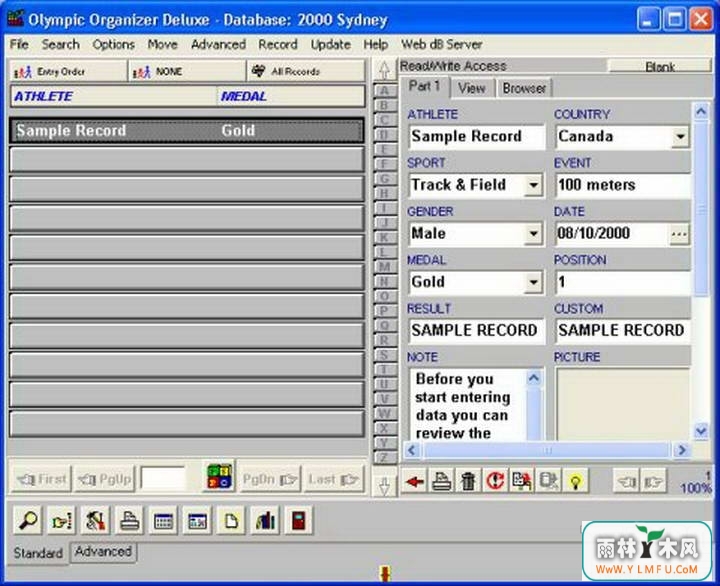Click the red circular refresh icon
Screen dimensions: 720x586
(x=495, y=481)
